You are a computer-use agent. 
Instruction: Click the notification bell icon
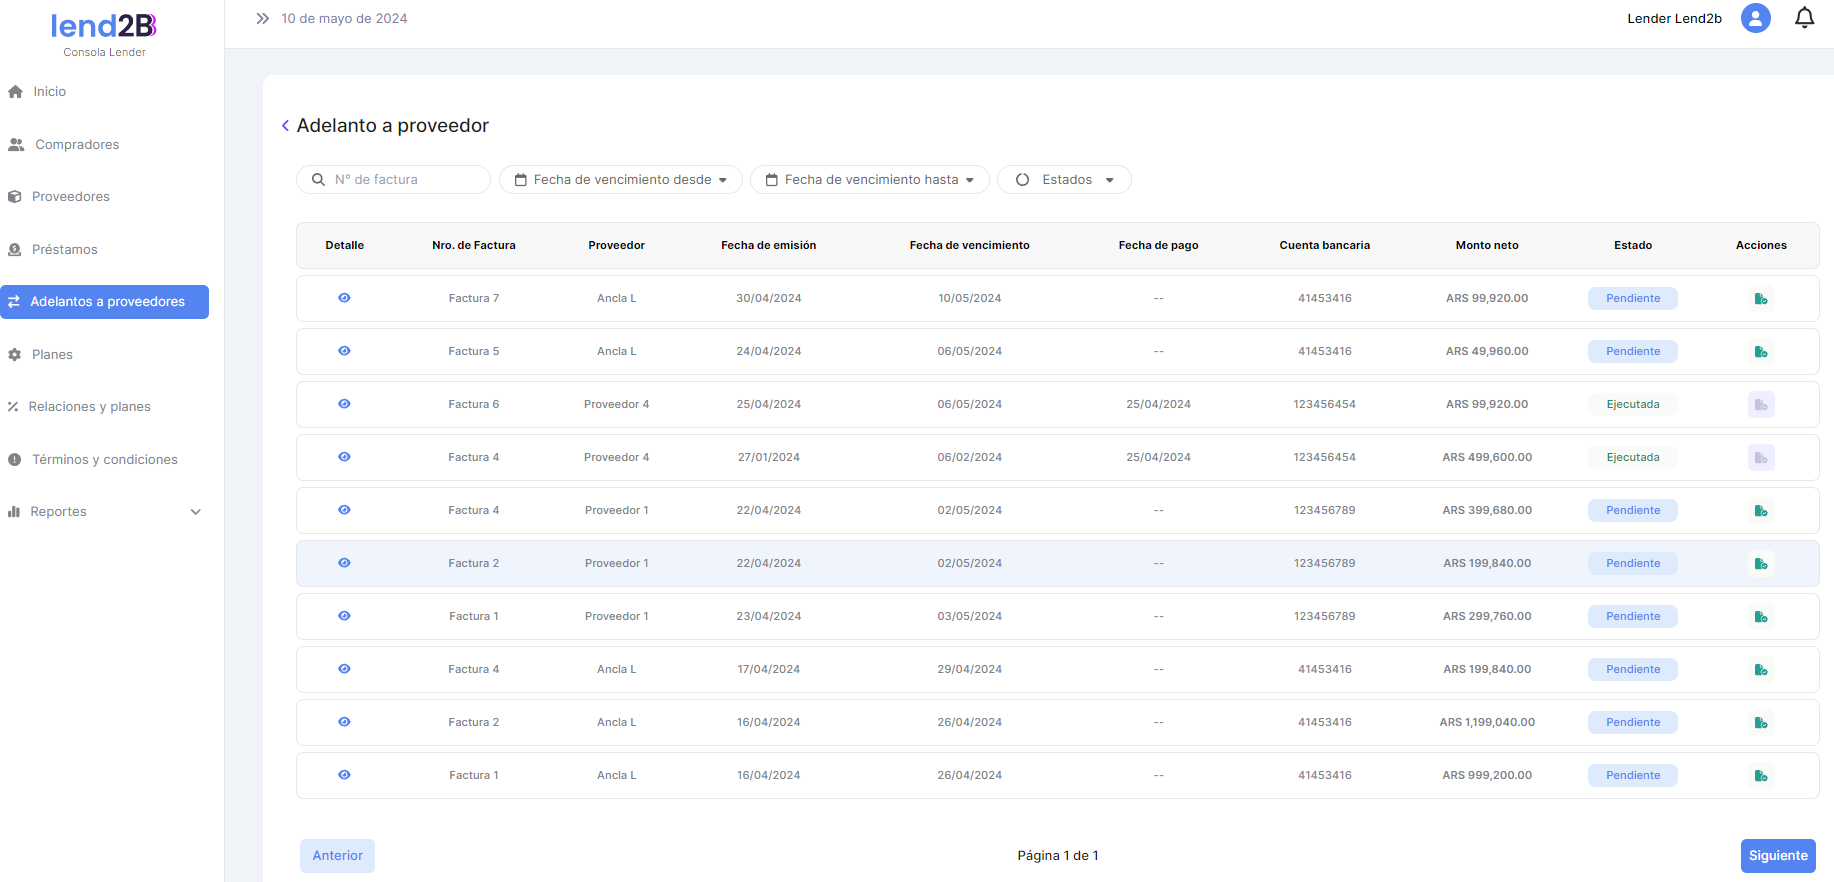[x=1804, y=18]
